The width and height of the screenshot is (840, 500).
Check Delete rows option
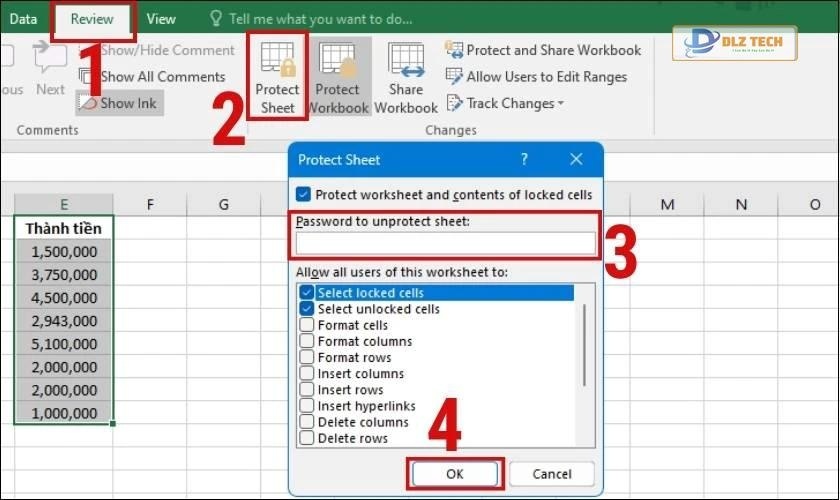[306, 438]
